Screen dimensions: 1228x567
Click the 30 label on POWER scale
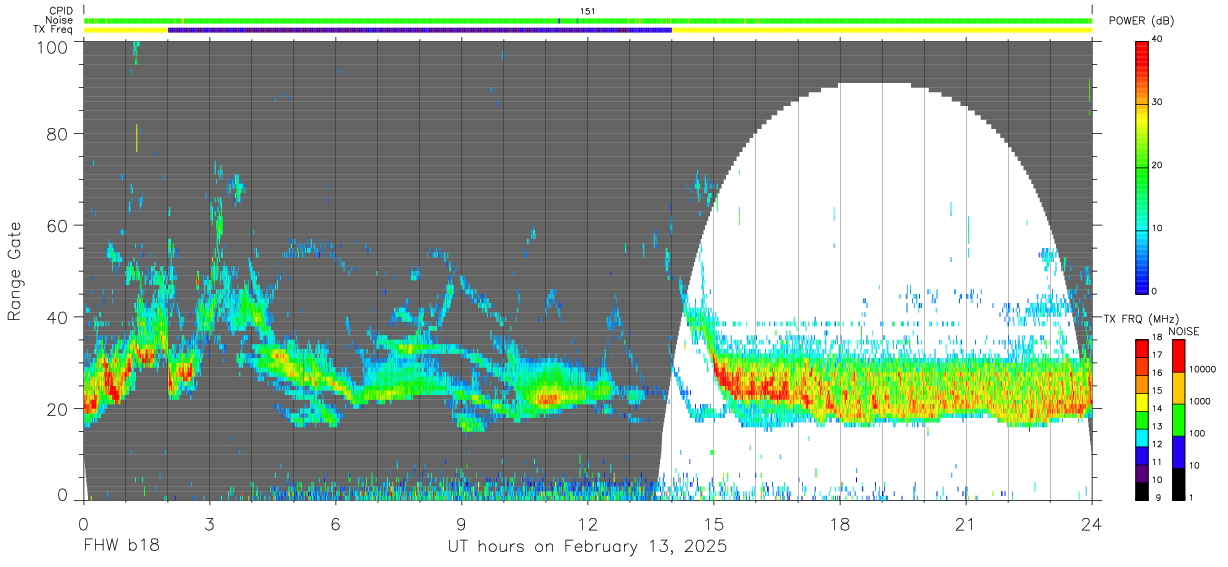click(x=1159, y=102)
